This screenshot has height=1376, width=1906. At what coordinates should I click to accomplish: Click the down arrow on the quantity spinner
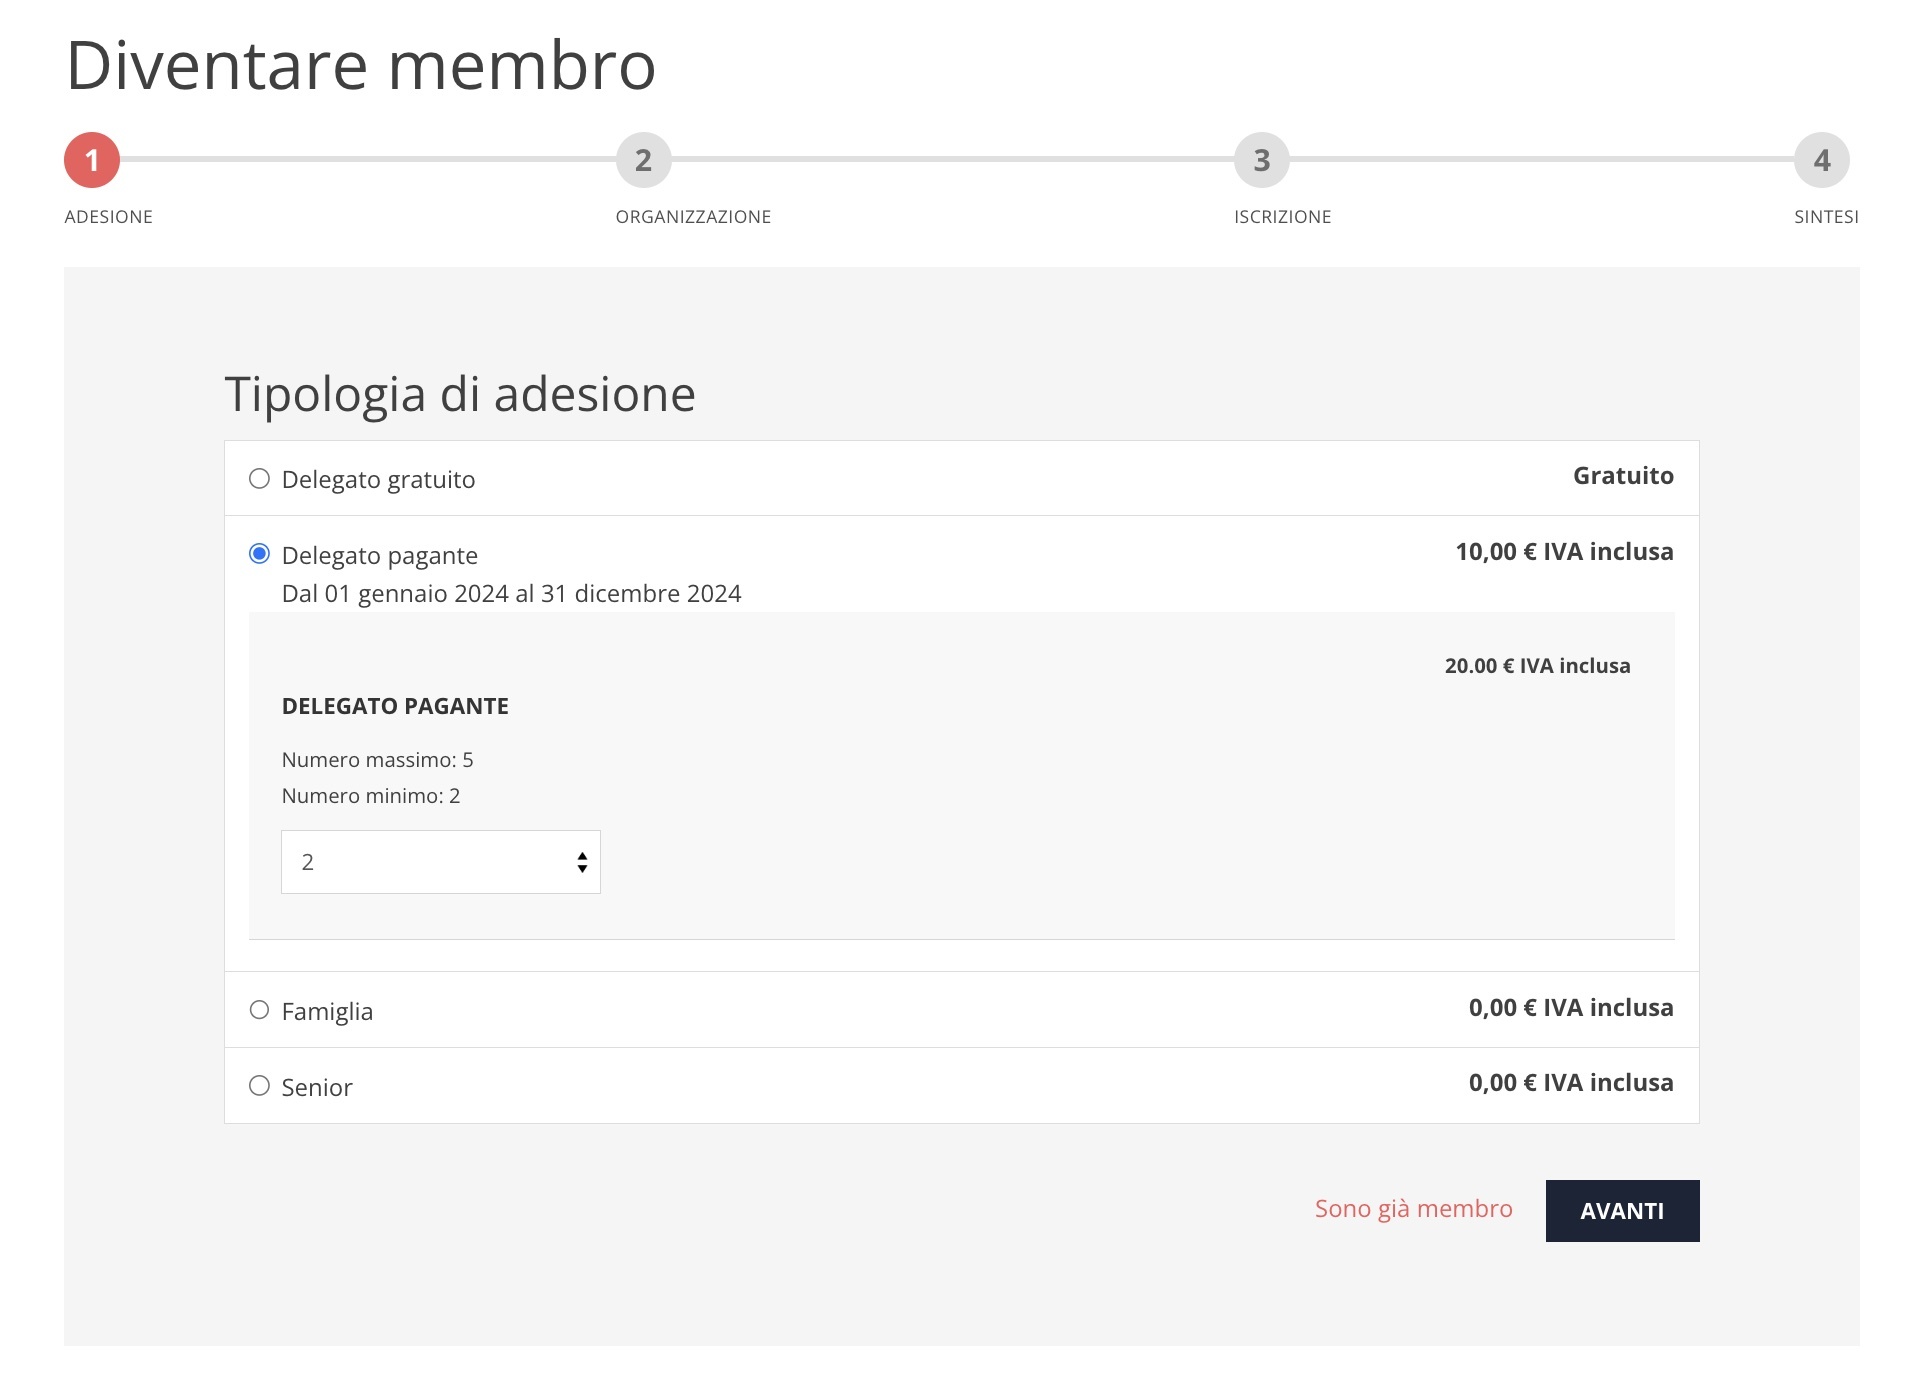click(x=583, y=869)
